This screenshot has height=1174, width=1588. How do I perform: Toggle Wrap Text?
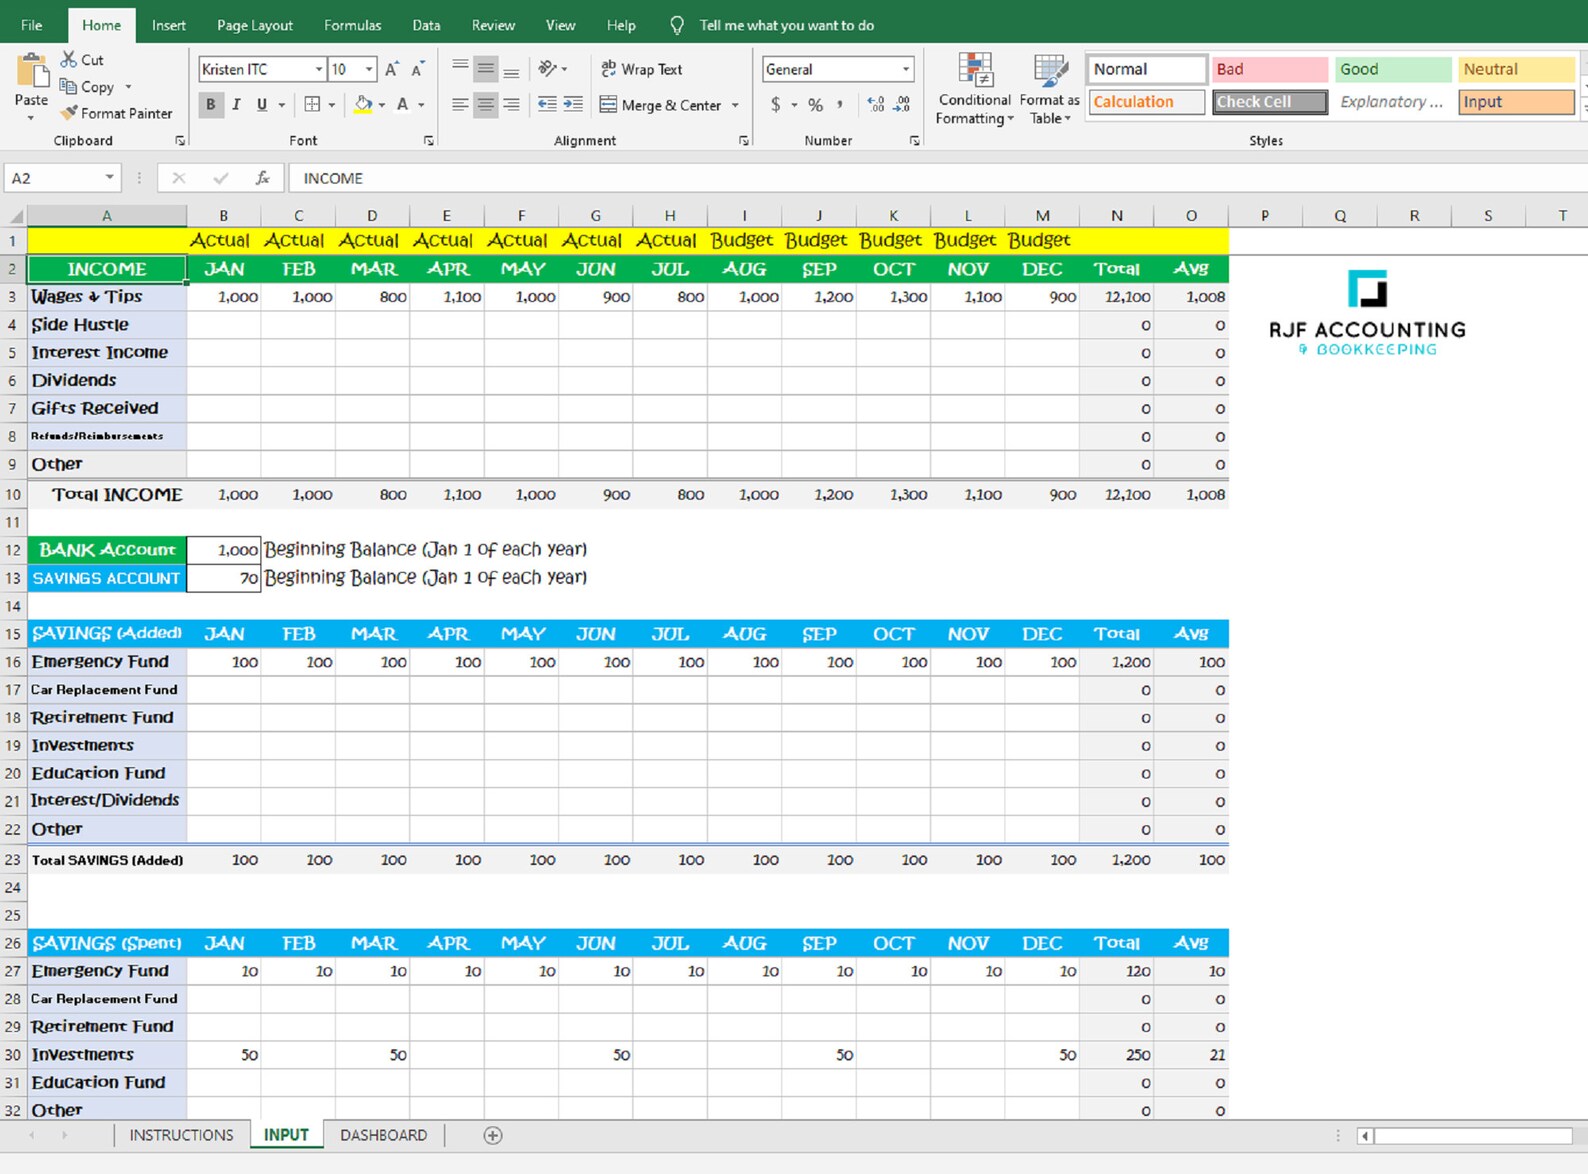(641, 69)
